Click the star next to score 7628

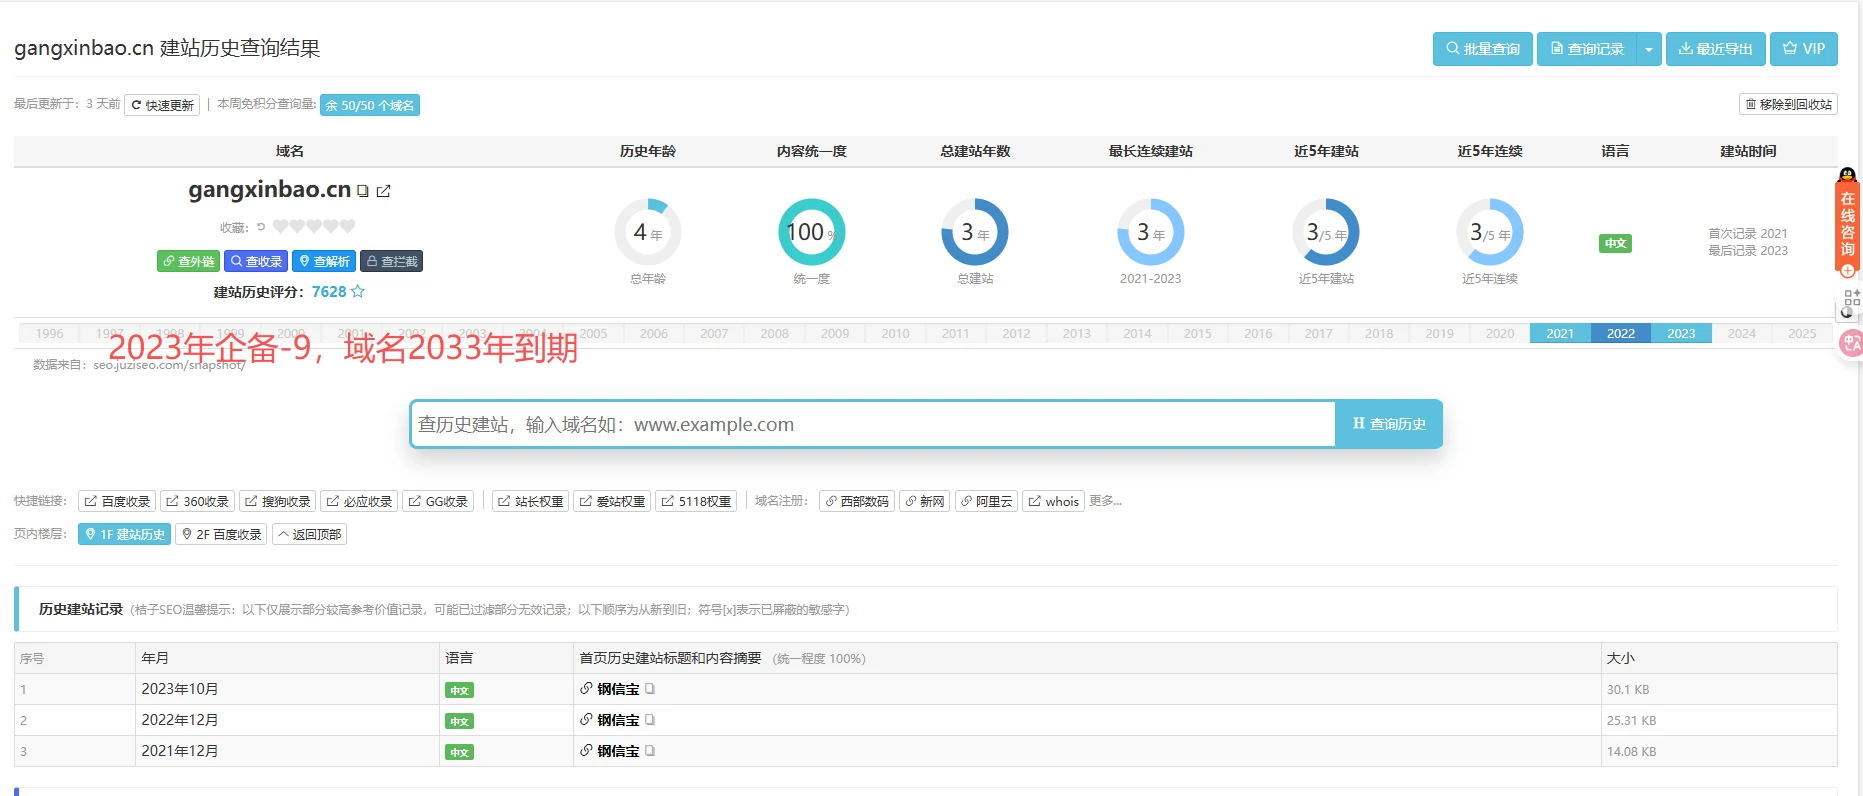pos(358,292)
